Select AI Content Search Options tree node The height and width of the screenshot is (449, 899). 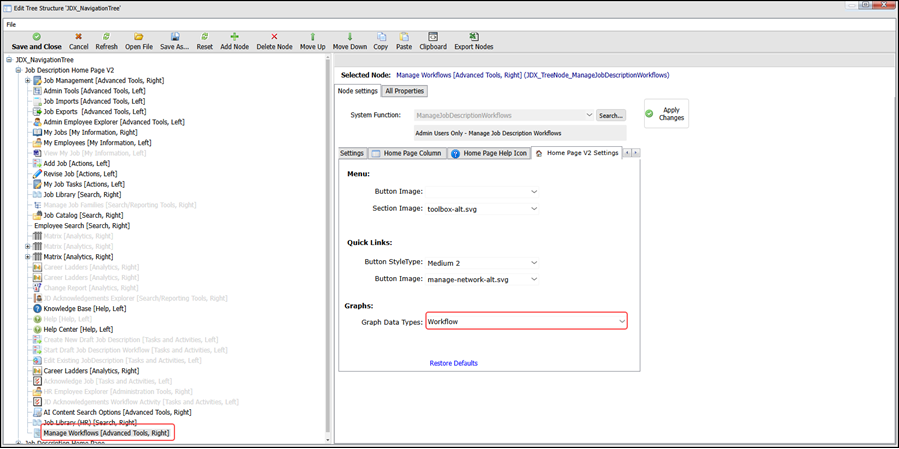click(x=118, y=412)
